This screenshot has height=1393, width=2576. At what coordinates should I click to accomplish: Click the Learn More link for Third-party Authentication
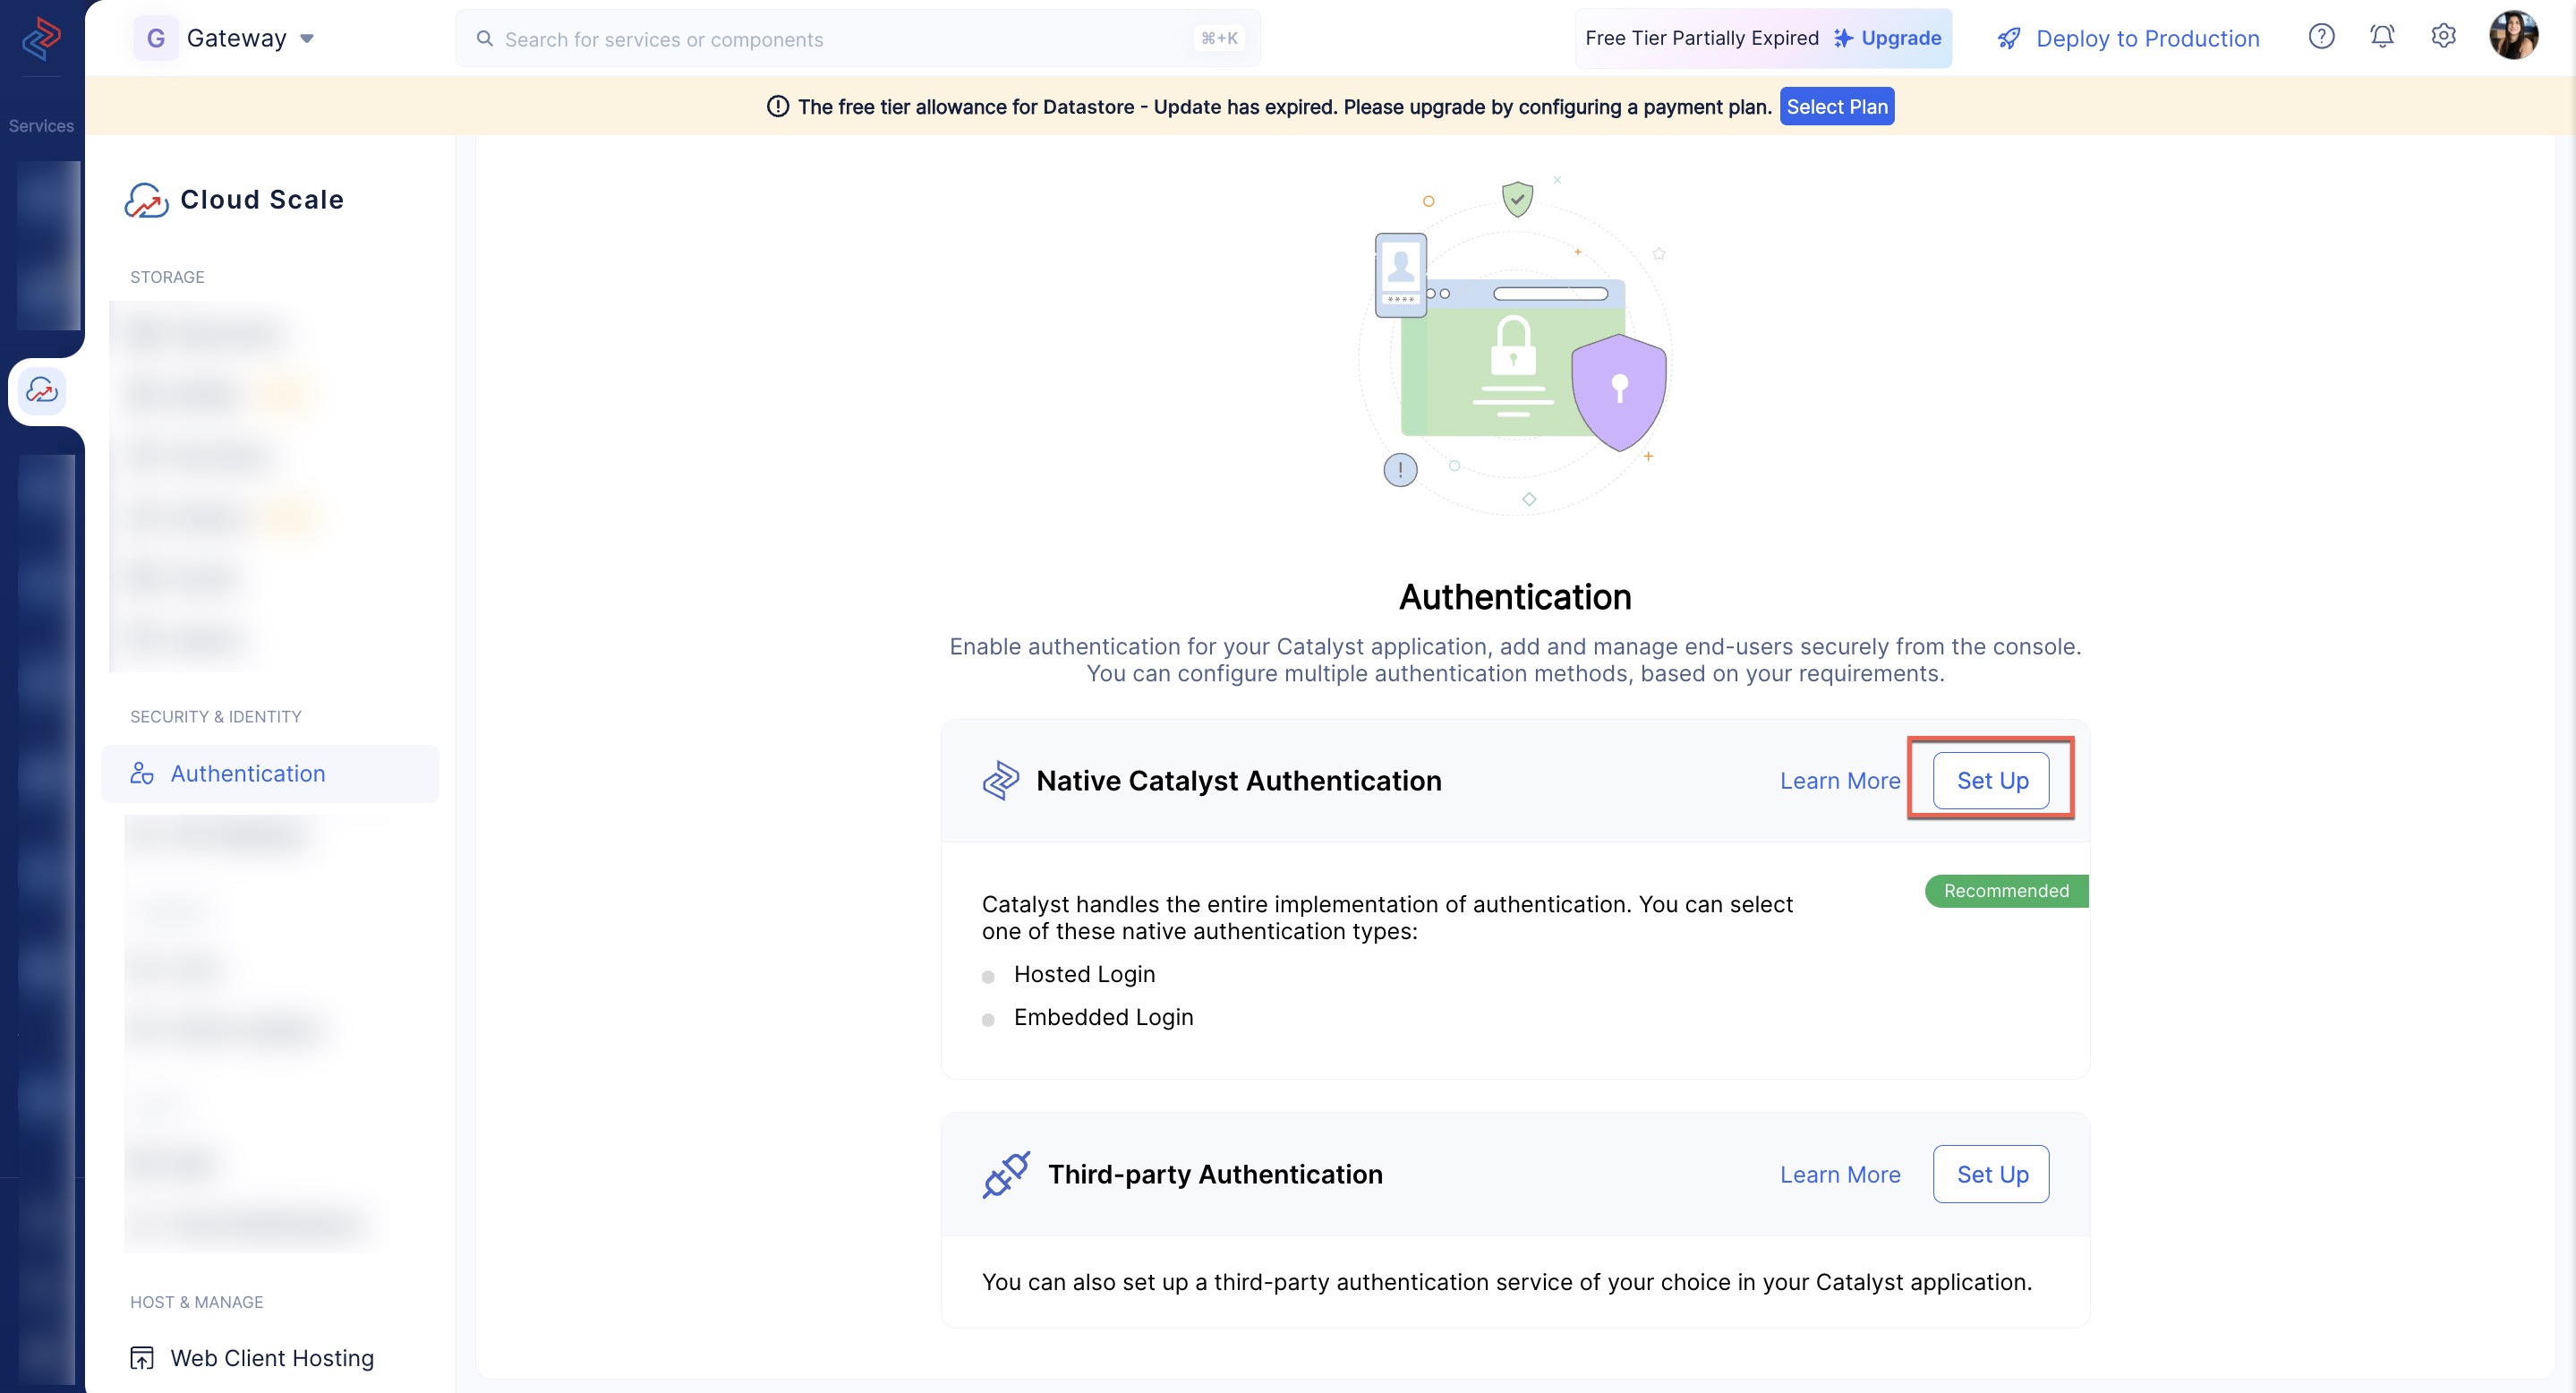pyautogui.click(x=1840, y=1174)
